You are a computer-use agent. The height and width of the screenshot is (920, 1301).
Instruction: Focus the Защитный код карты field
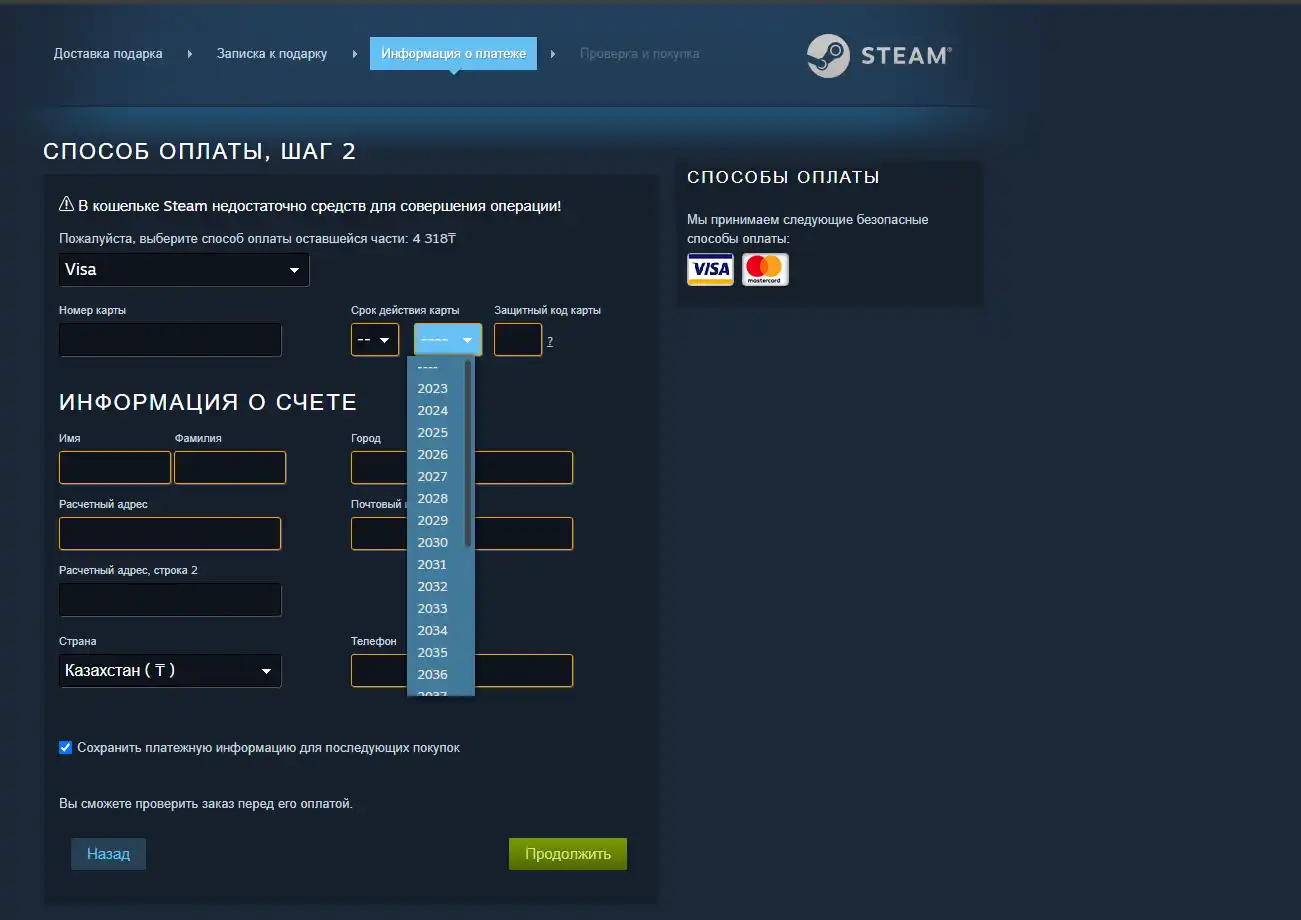518,340
